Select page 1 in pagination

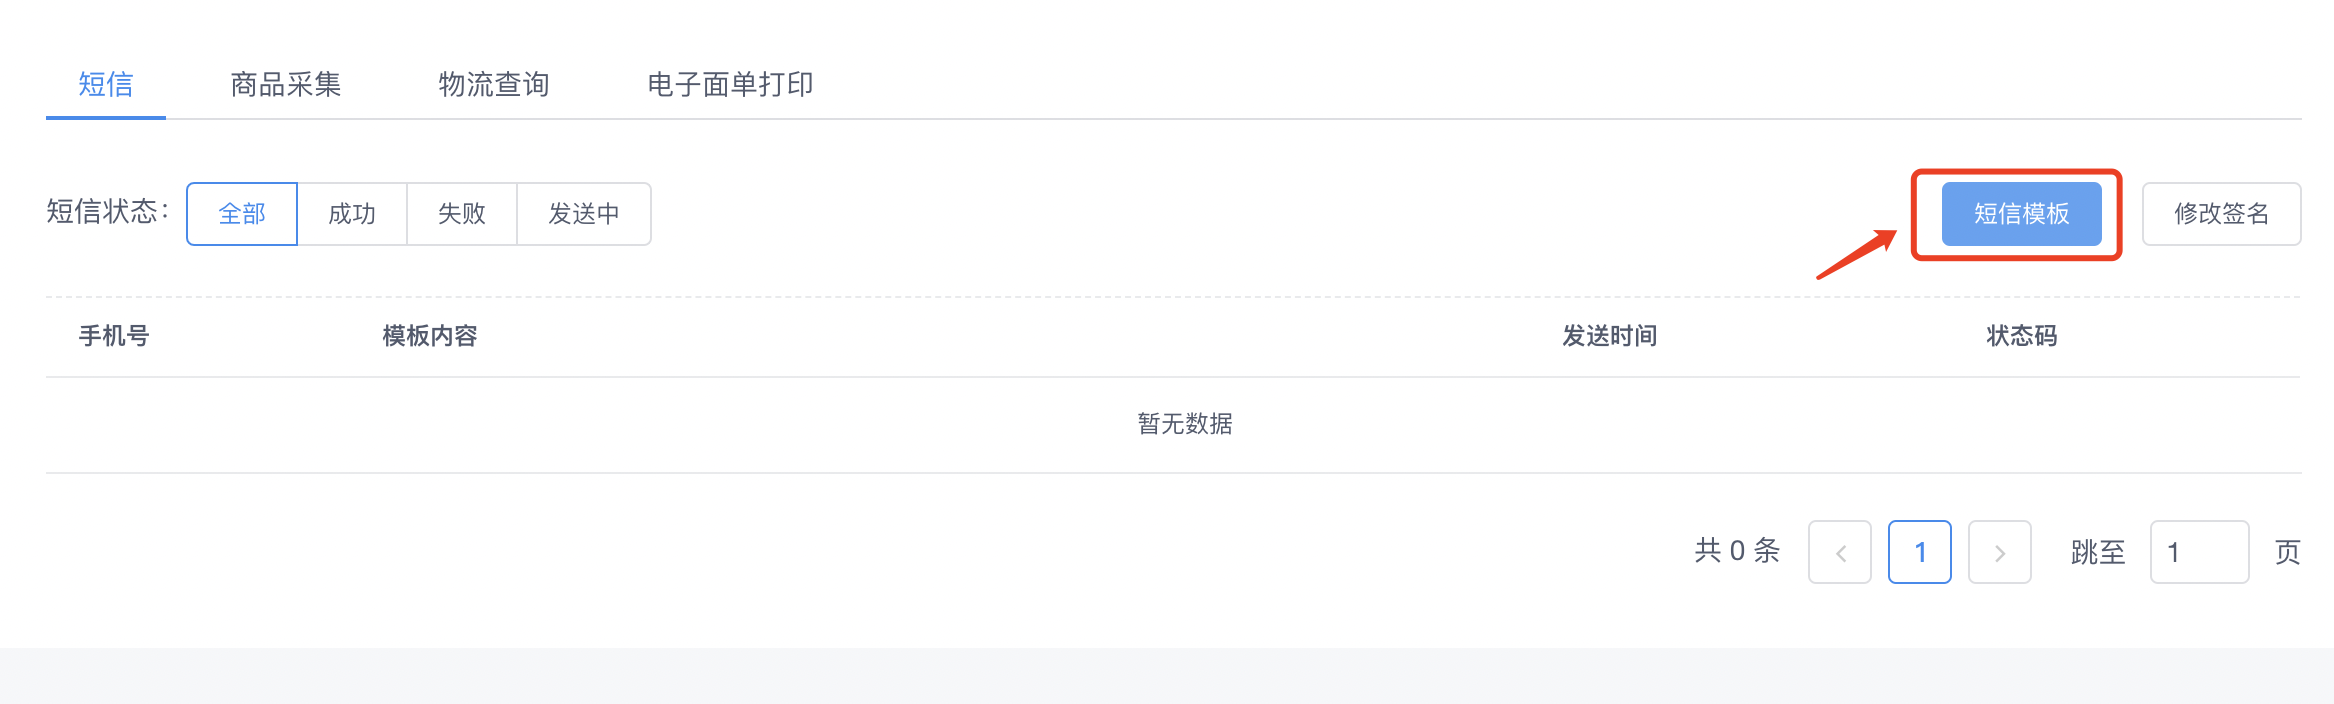point(1920,552)
